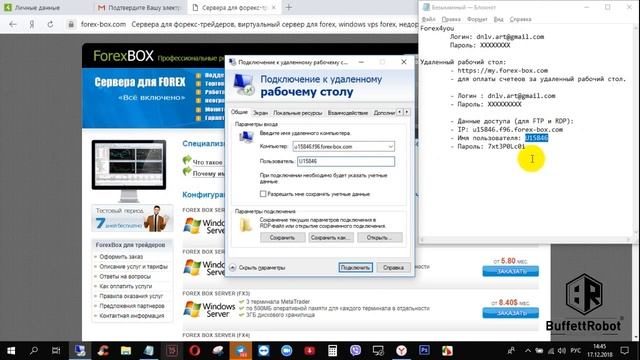Open Task View on the taskbar
Viewport: 640px width, 360px height.
click(x=56, y=351)
